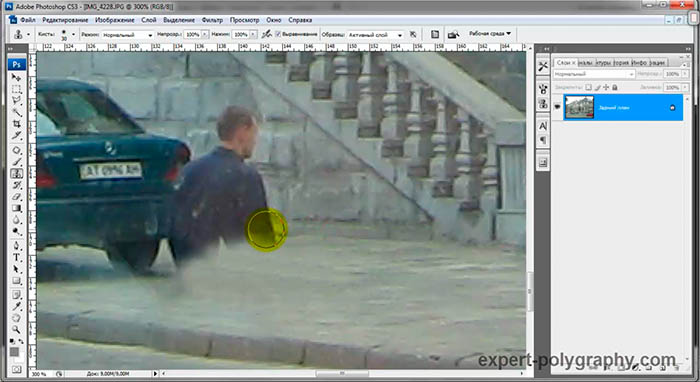700x382 pixels.
Task: Hide the Задний план layer eye
Action: 557,107
